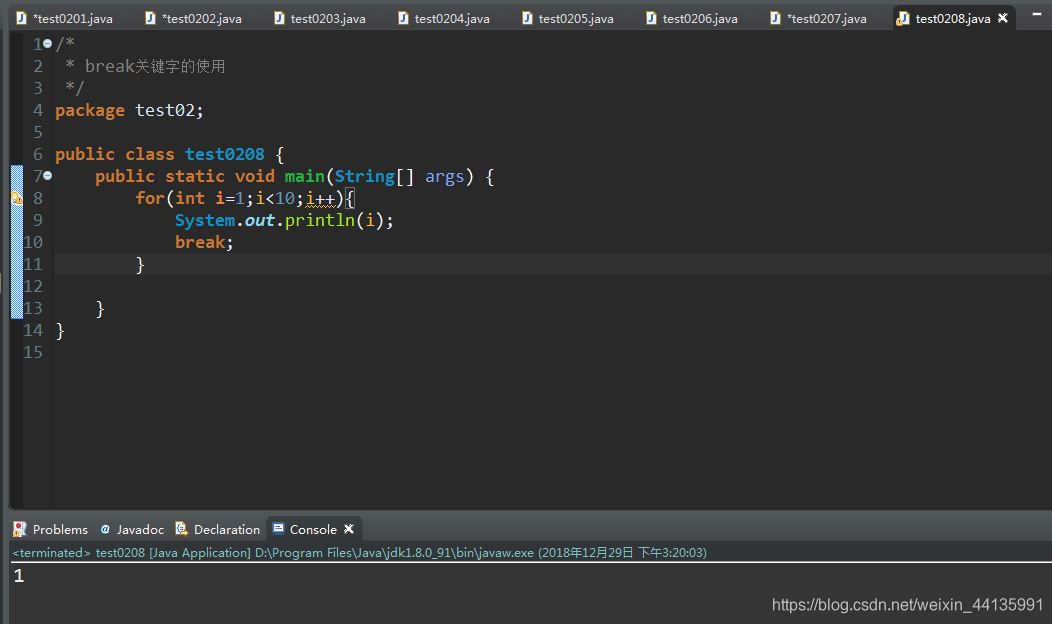The image size is (1052, 624).
Task: Click the 'out' field on line 9
Action: (260, 220)
